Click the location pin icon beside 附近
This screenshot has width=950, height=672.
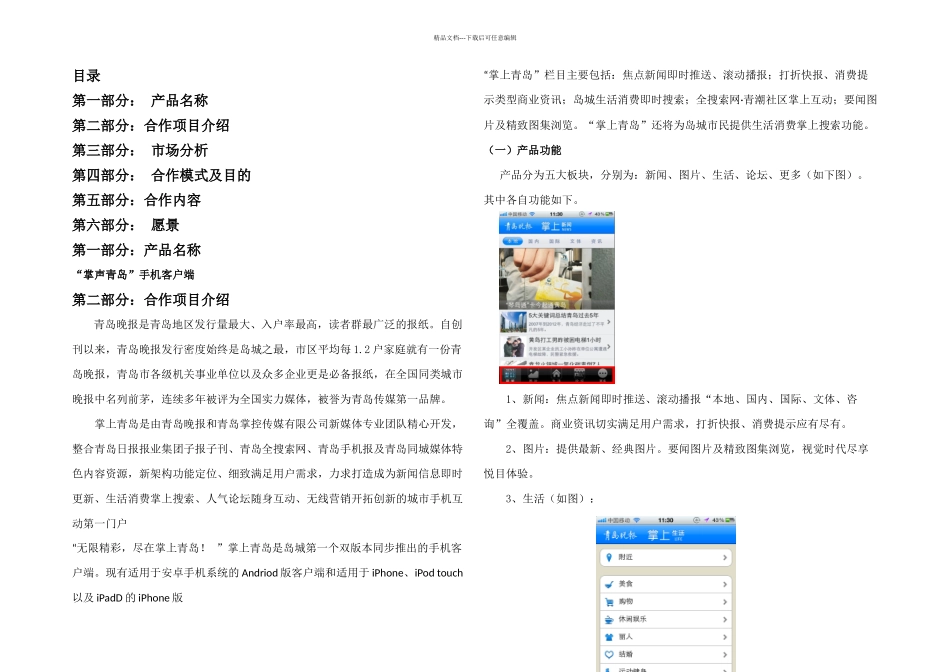tap(609, 557)
